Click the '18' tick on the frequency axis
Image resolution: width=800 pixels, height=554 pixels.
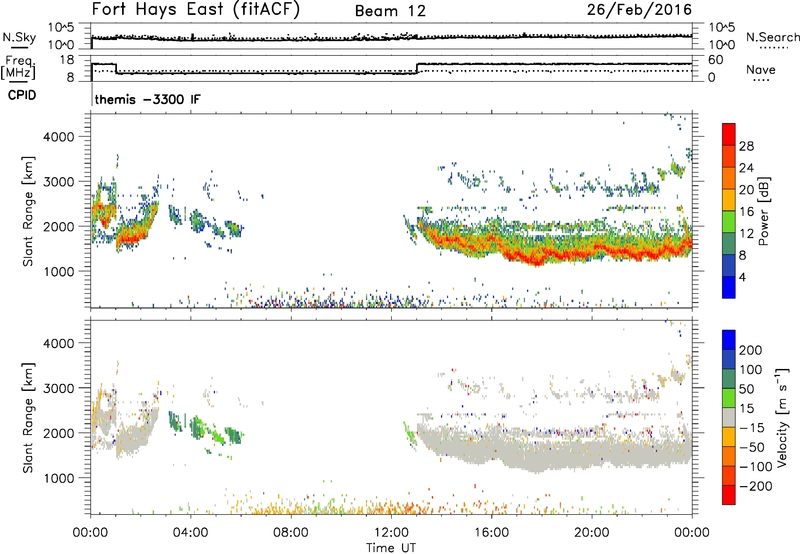click(67, 60)
